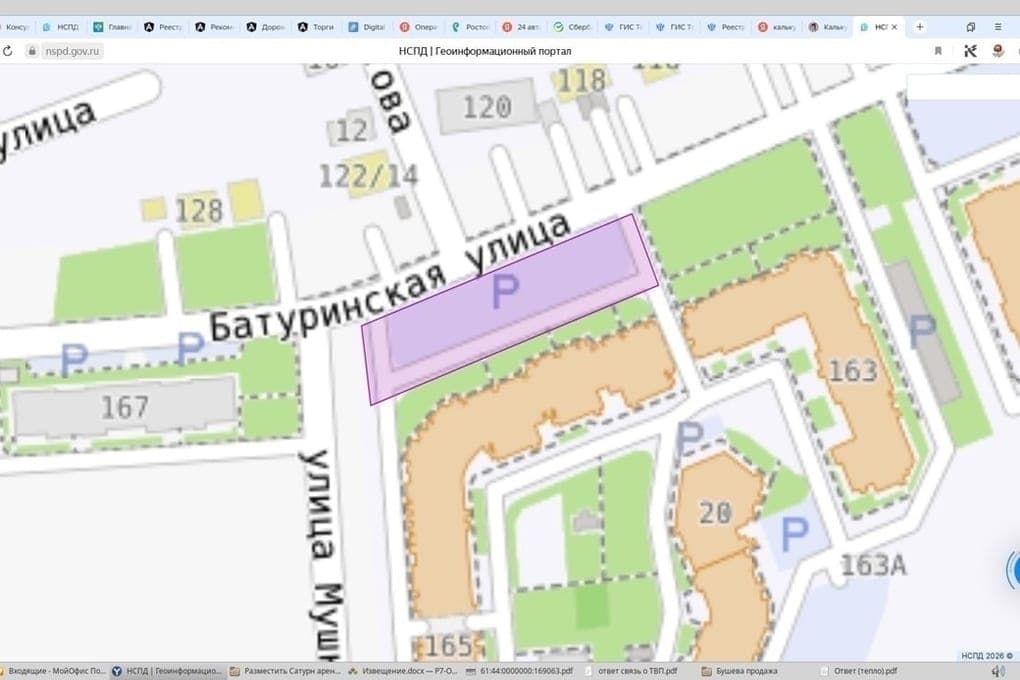This screenshot has width=1020, height=680.
Task: Close the active НСПД tab
Action: [894, 27]
